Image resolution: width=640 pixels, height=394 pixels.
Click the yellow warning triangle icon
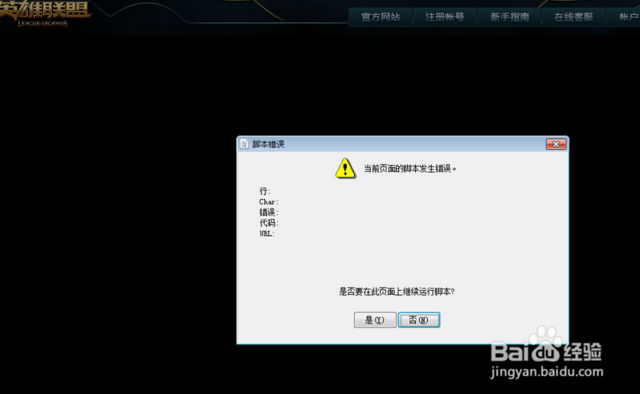coord(345,168)
